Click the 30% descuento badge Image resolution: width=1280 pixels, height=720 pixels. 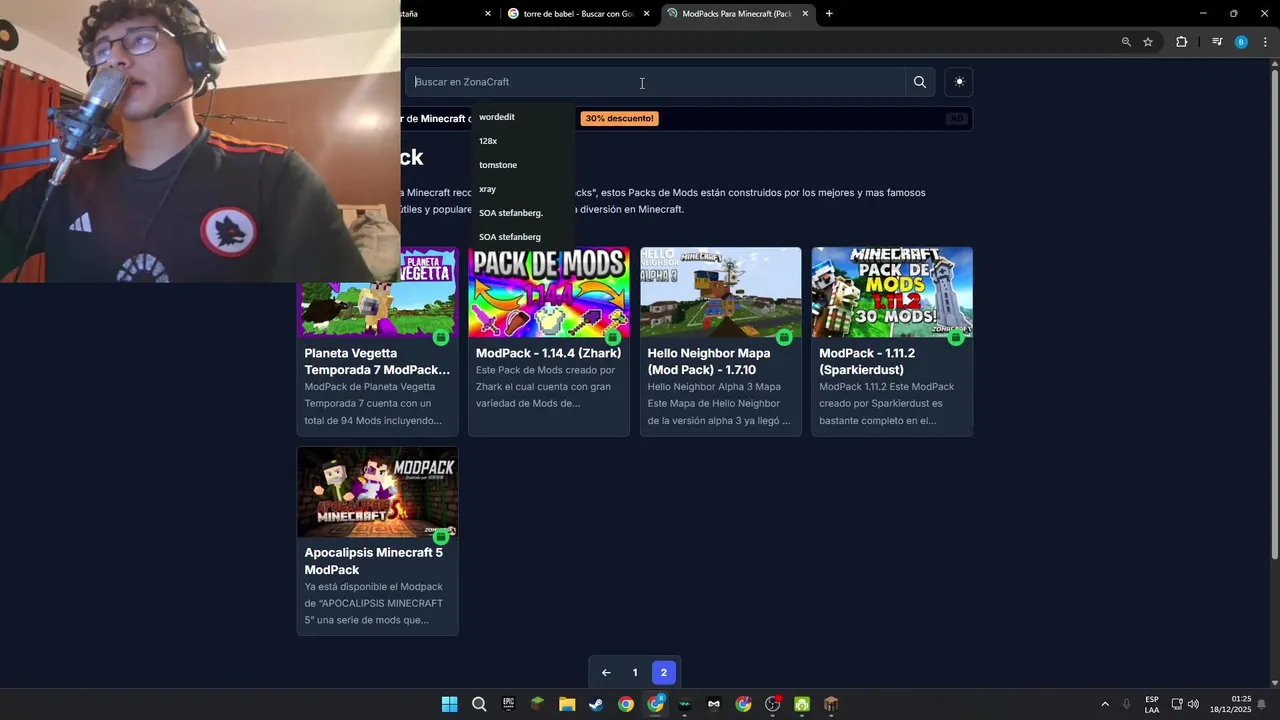619,118
